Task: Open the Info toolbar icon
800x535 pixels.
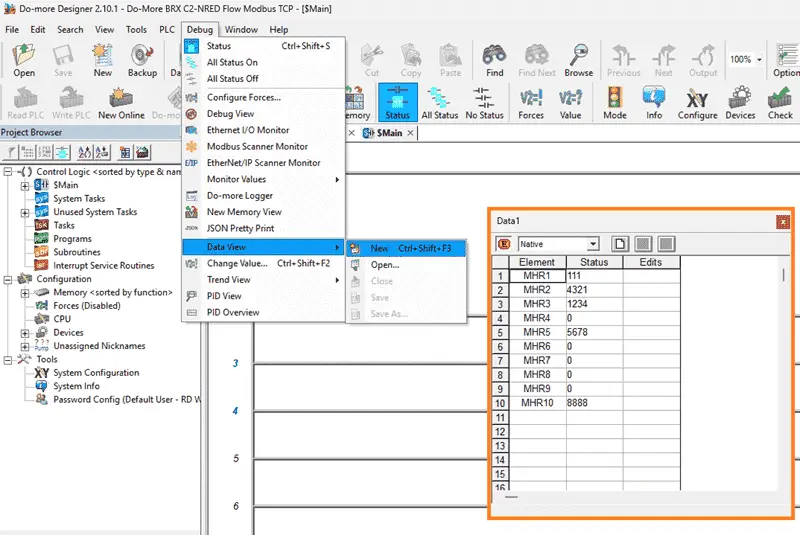Action: (x=654, y=103)
